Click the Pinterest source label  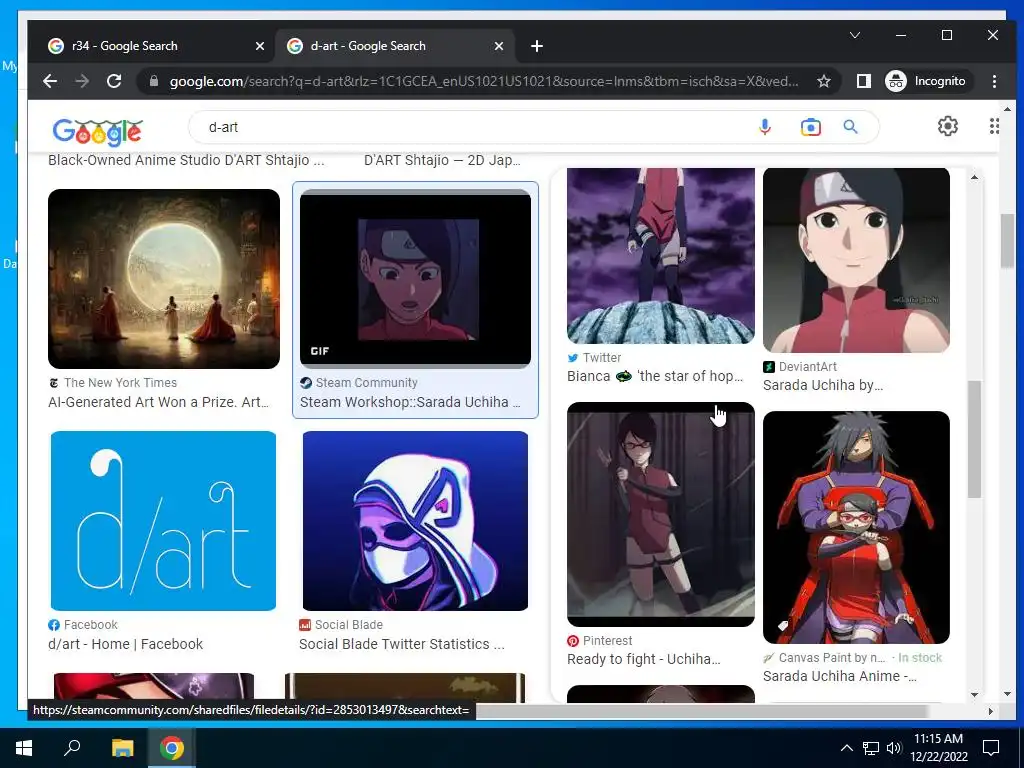[x=607, y=641]
